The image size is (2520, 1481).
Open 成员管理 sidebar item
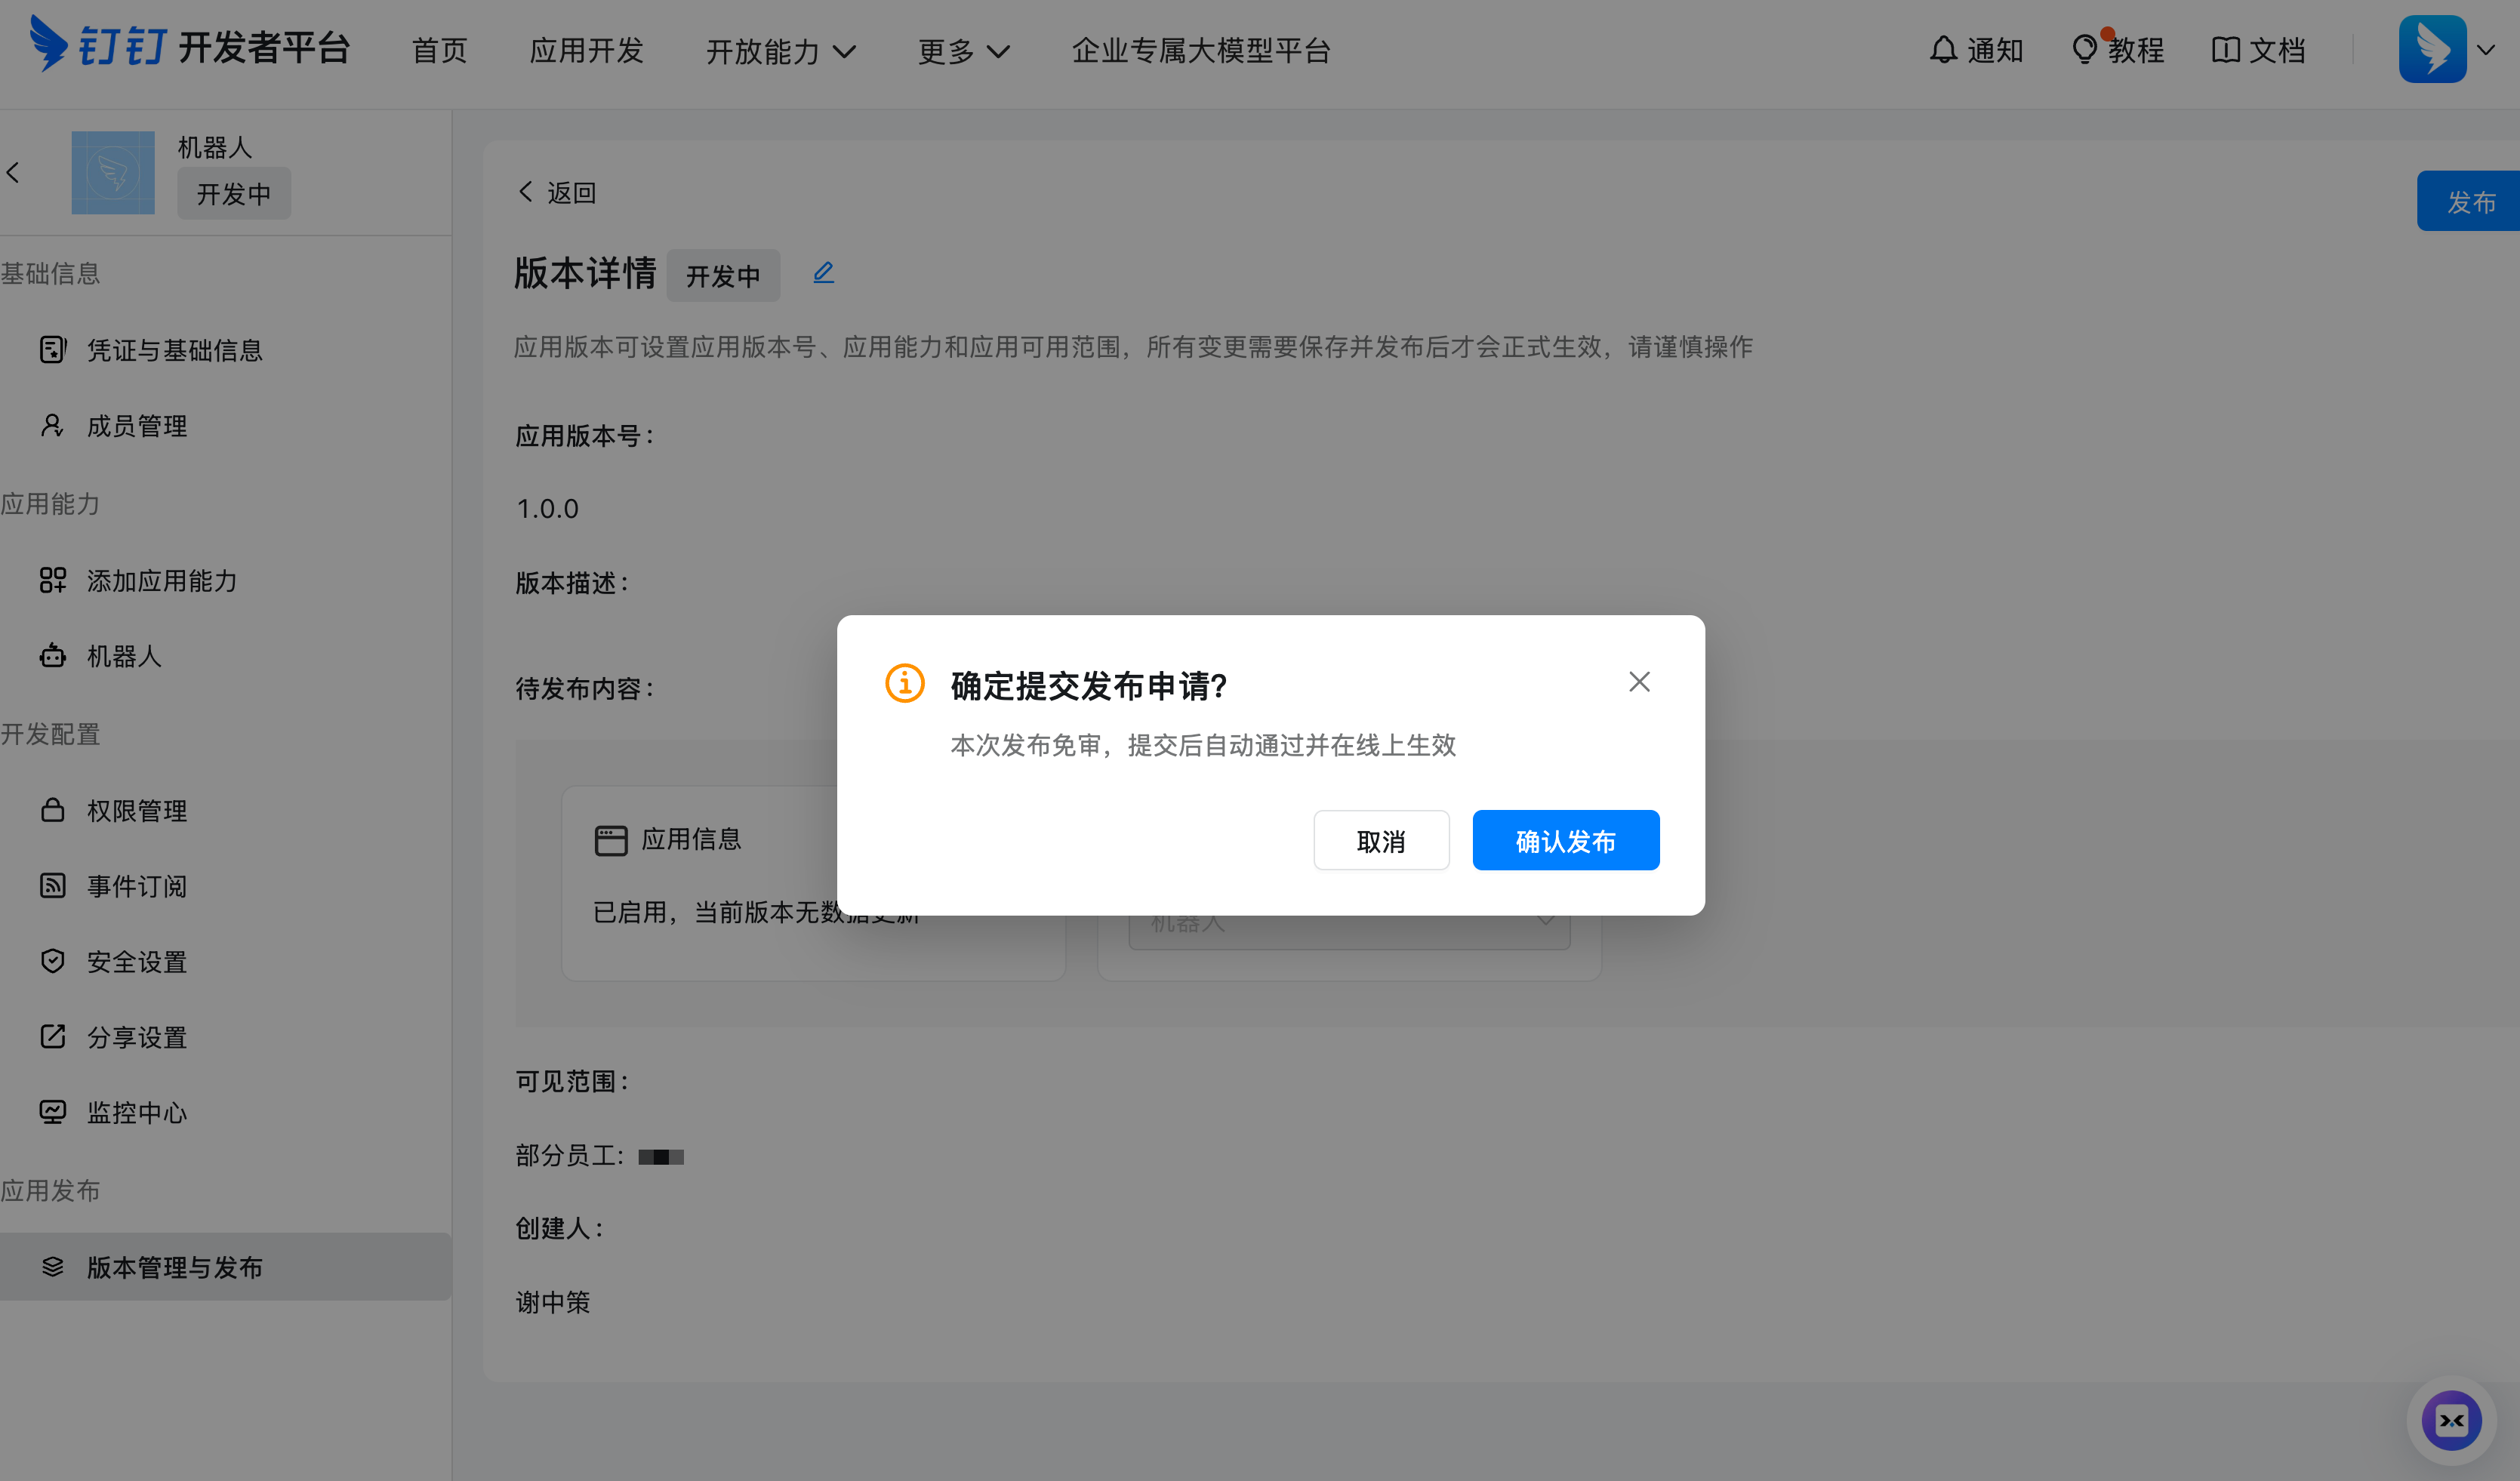(x=226, y=426)
